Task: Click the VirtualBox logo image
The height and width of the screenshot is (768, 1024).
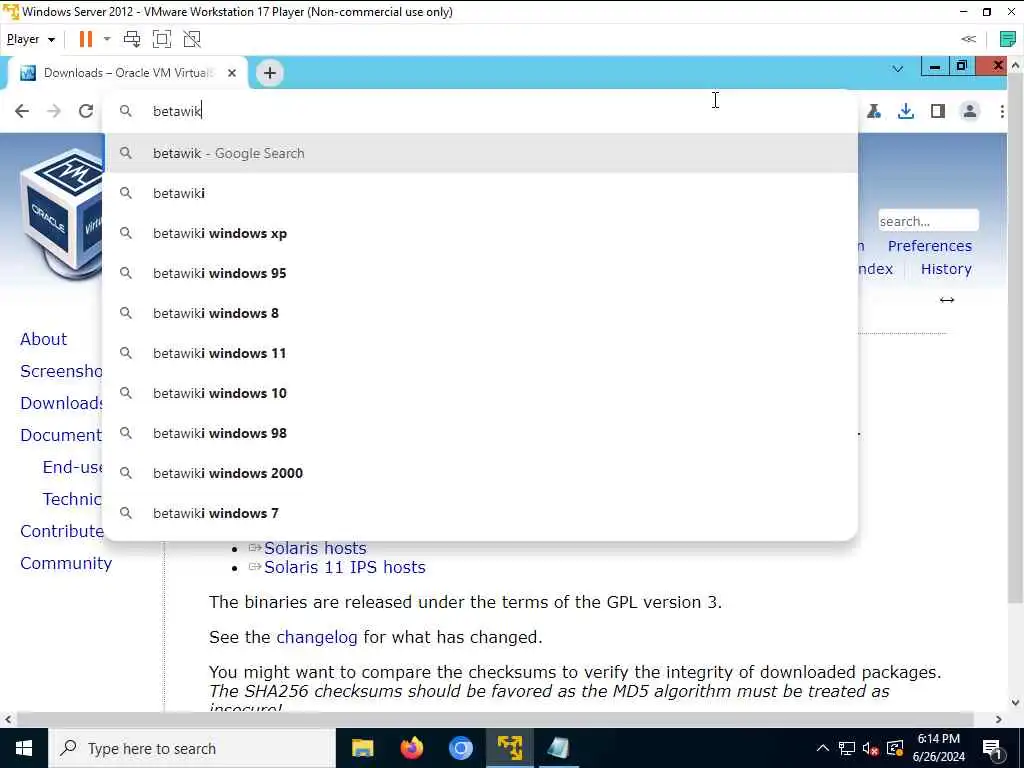Action: point(61,212)
